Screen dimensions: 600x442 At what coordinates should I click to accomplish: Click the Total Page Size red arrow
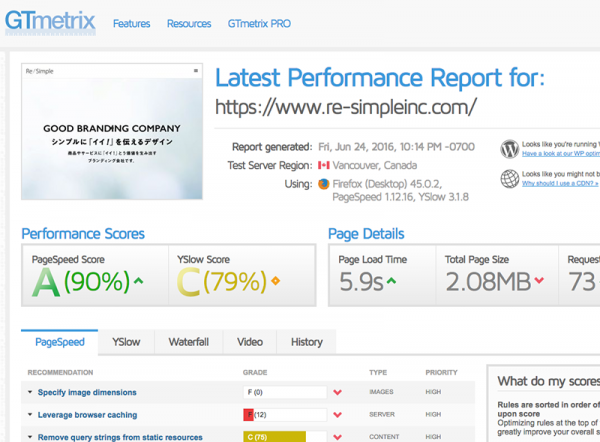539,281
